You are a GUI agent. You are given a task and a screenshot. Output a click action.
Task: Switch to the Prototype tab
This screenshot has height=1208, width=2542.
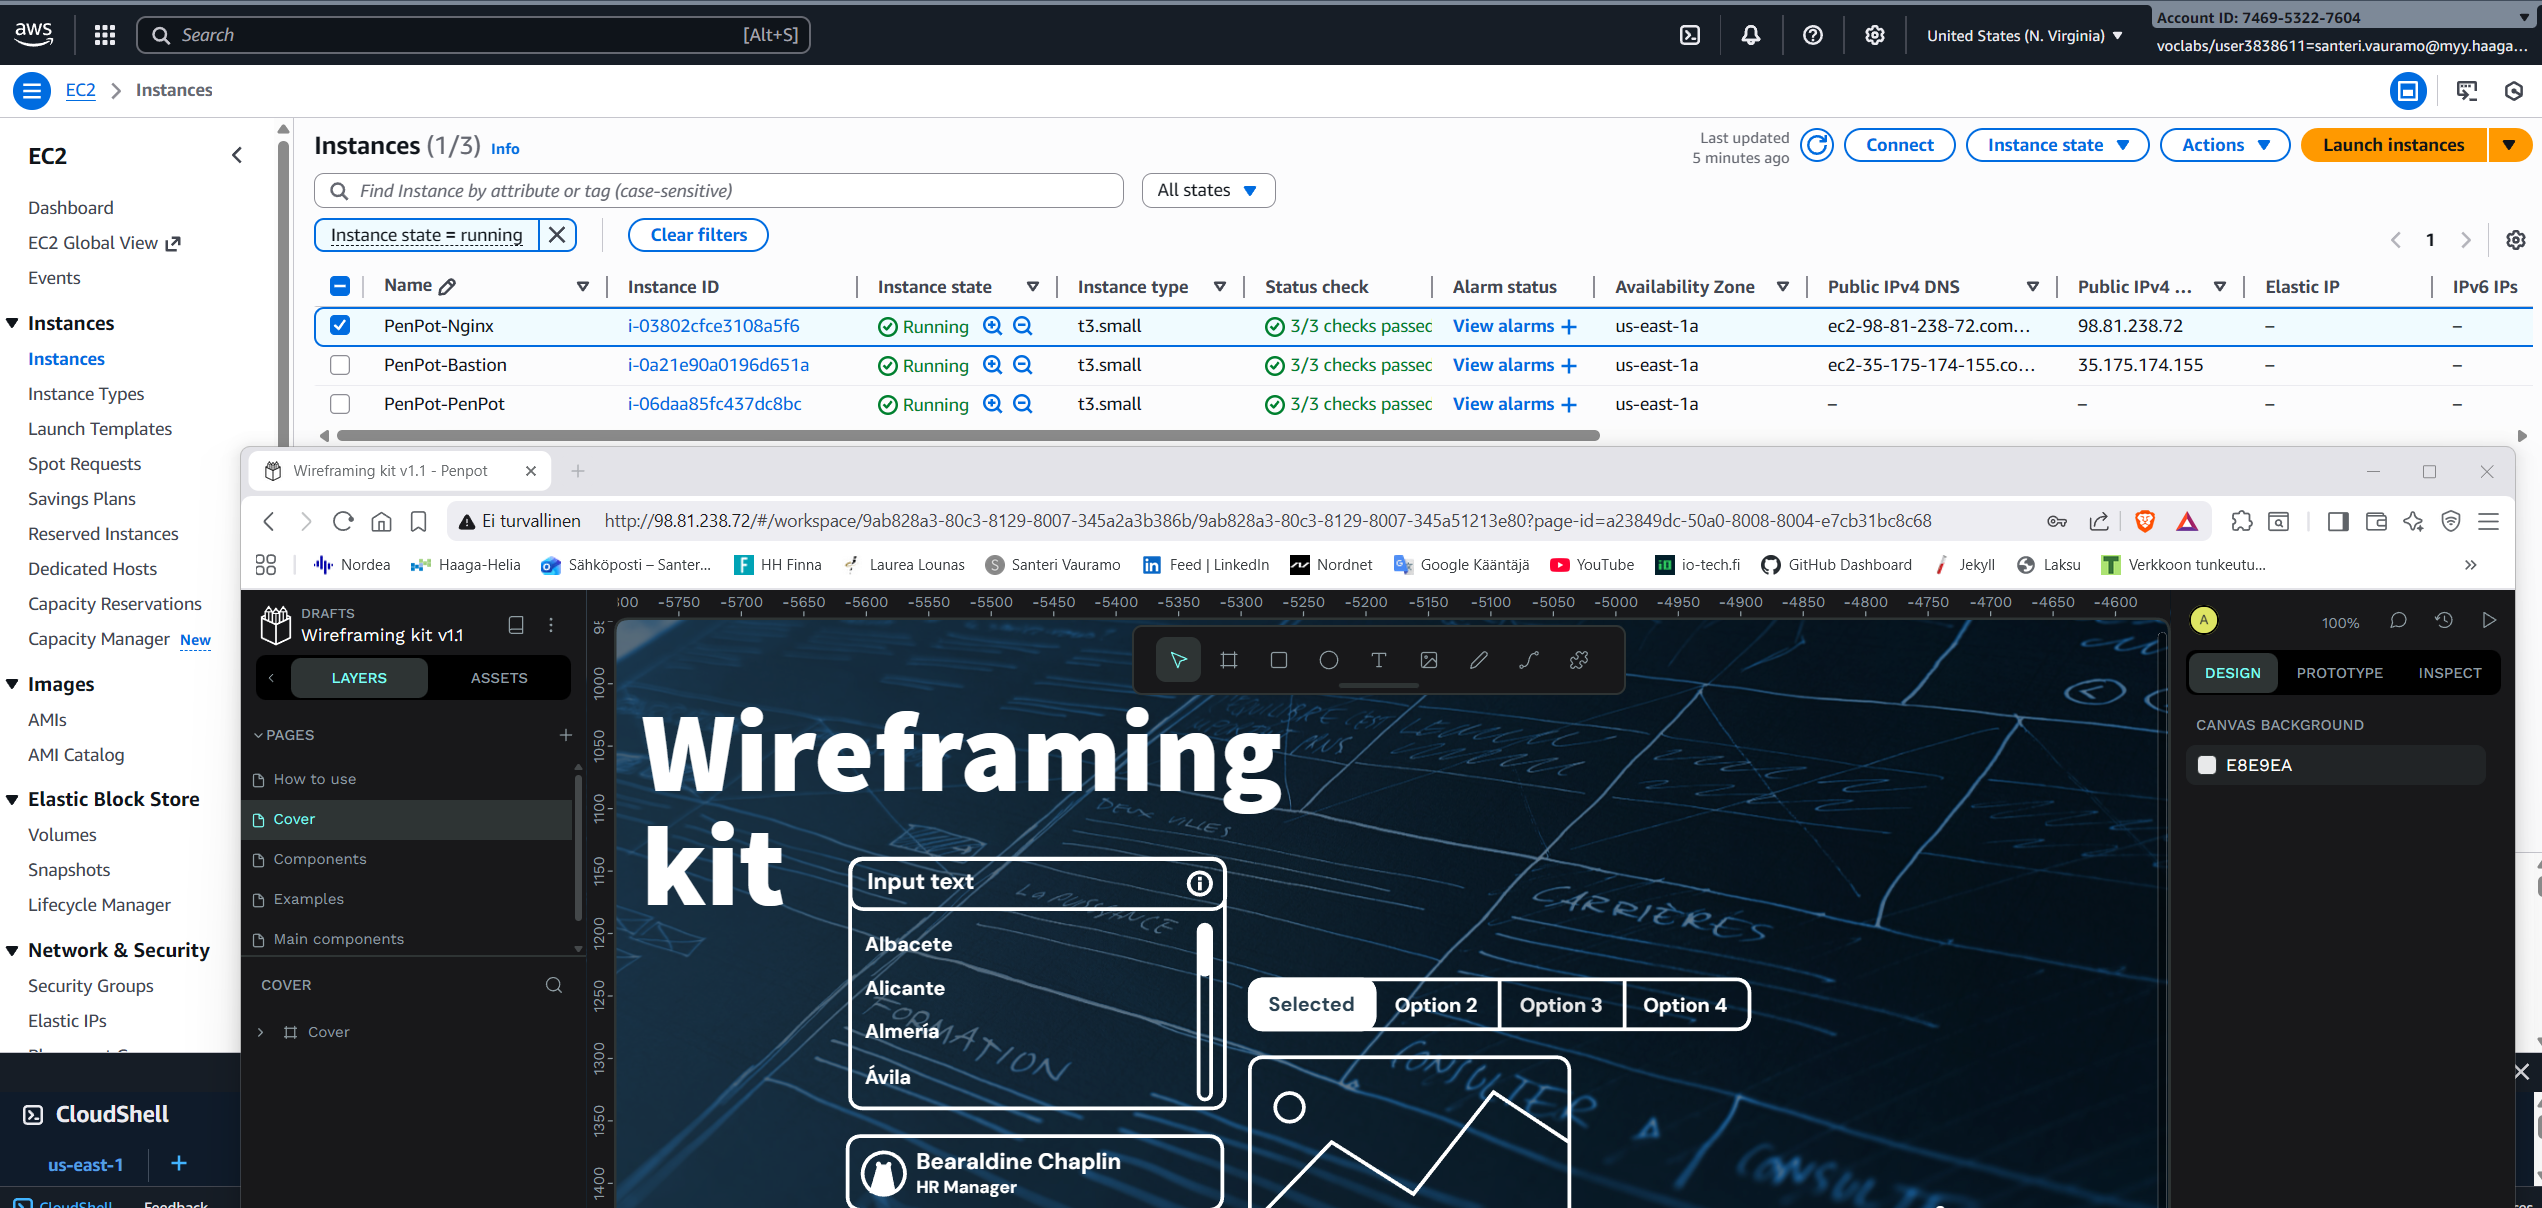pyautogui.click(x=2339, y=673)
